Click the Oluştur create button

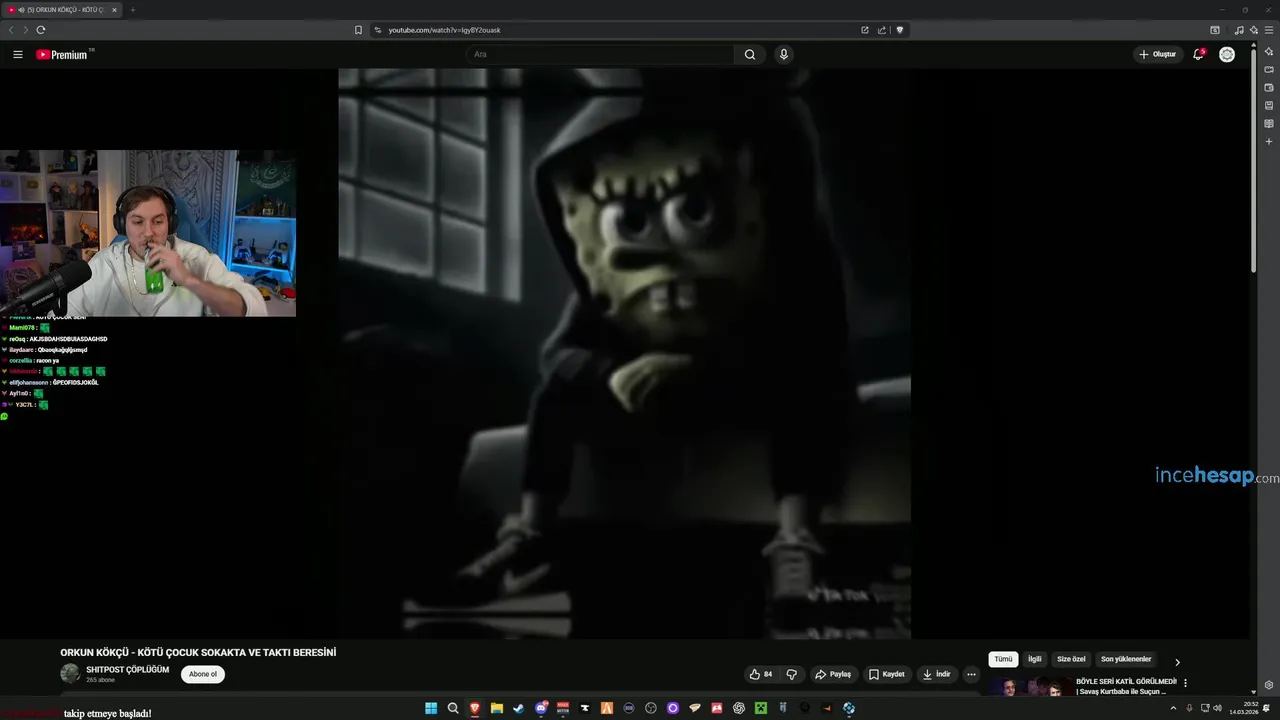tap(1158, 54)
